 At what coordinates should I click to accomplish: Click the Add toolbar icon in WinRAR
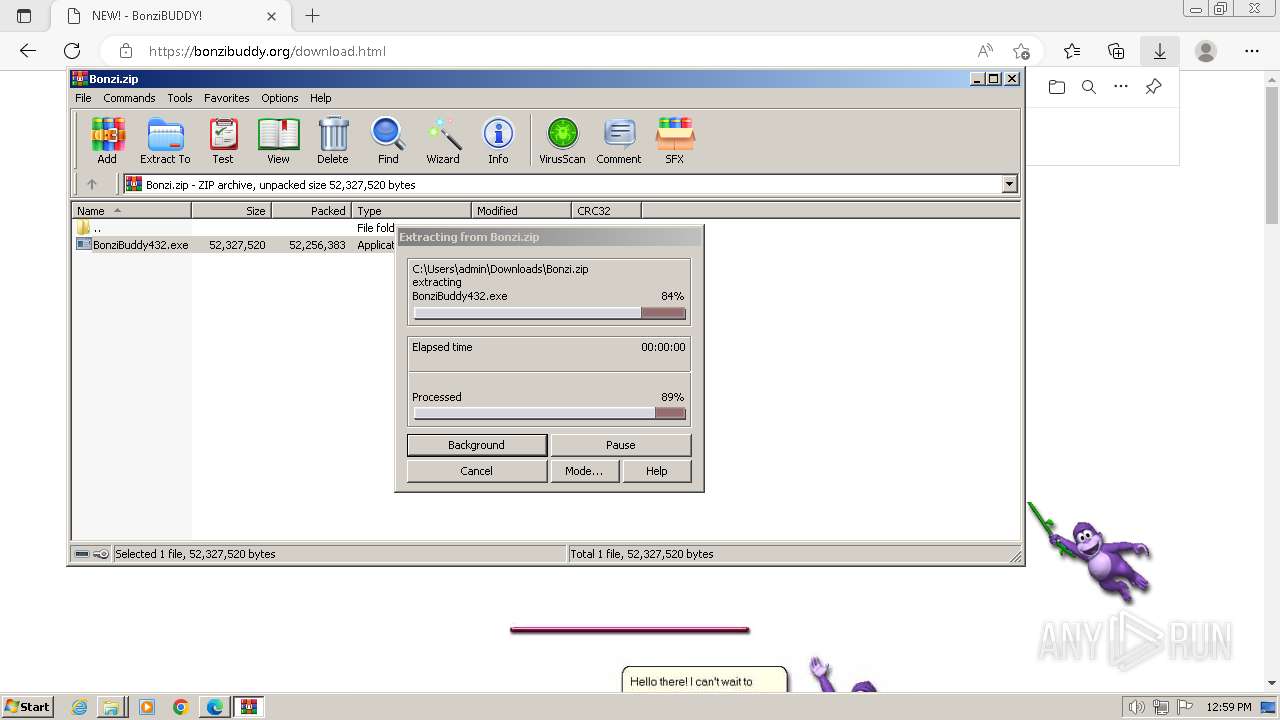[107, 140]
